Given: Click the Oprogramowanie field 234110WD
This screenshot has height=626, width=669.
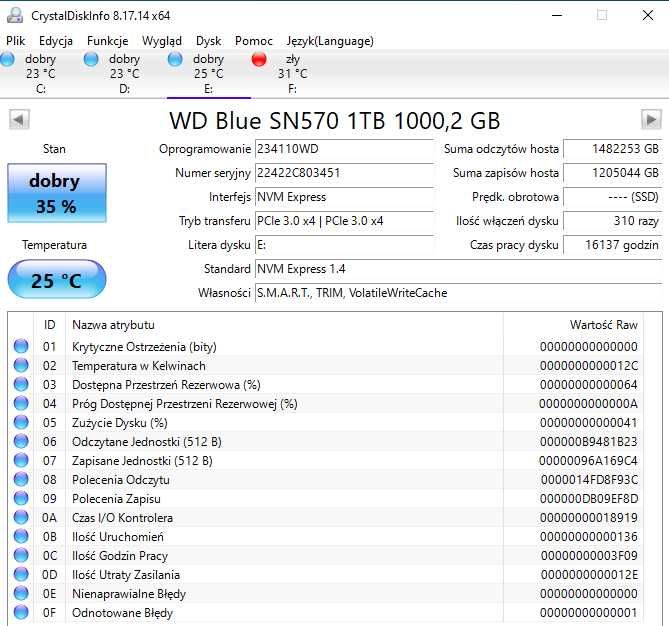Looking at the screenshot, I should pyautogui.click(x=344, y=149).
